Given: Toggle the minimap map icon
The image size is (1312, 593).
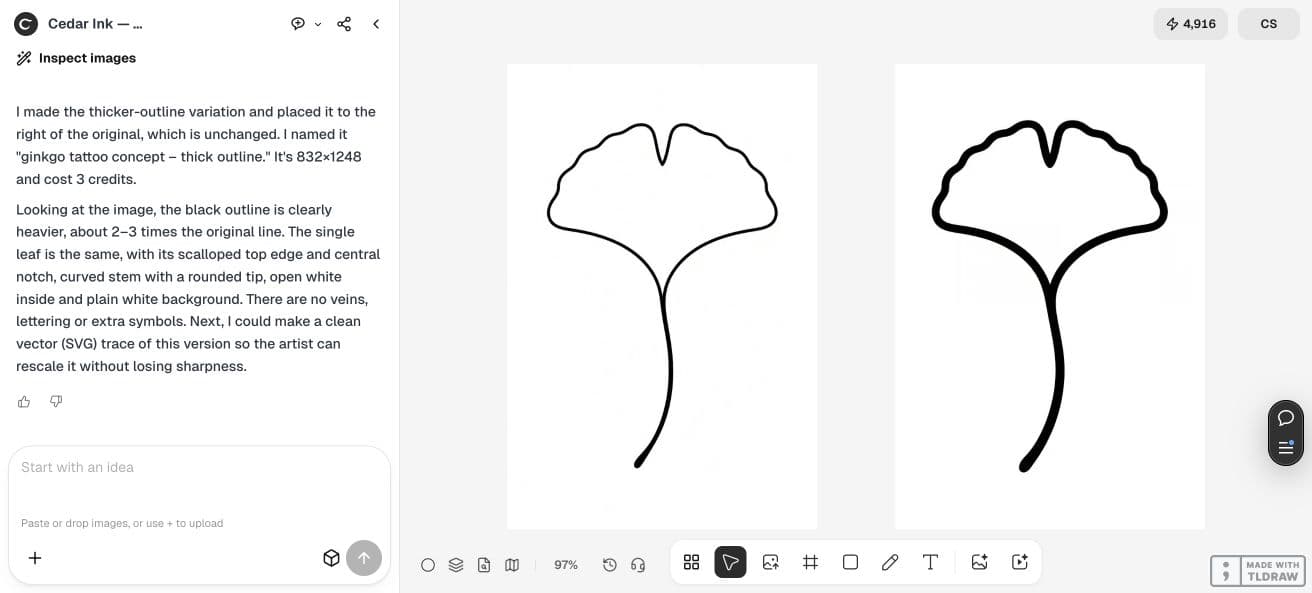Looking at the screenshot, I should click(512, 565).
